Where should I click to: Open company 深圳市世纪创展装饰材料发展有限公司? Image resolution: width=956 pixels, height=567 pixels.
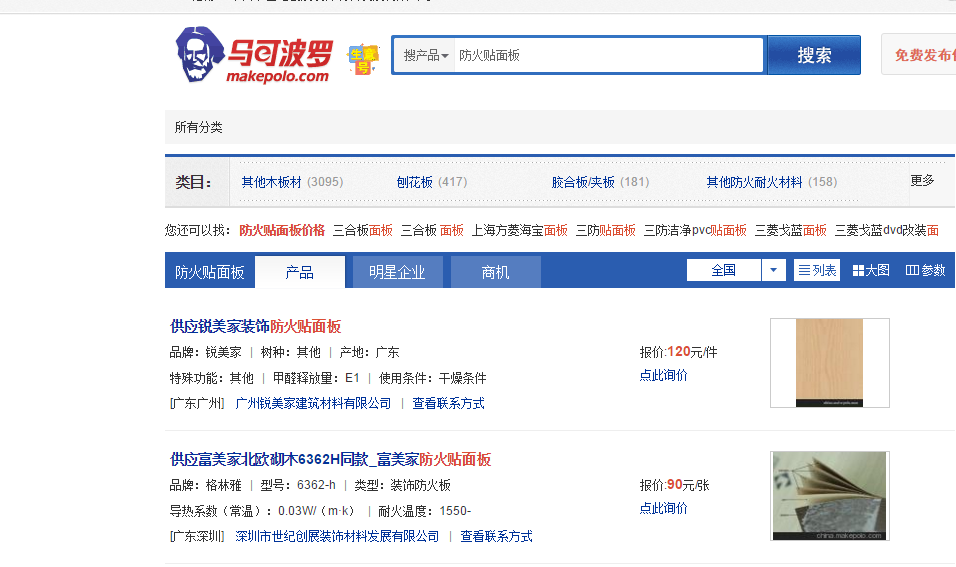pyautogui.click(x=337, y=536)
